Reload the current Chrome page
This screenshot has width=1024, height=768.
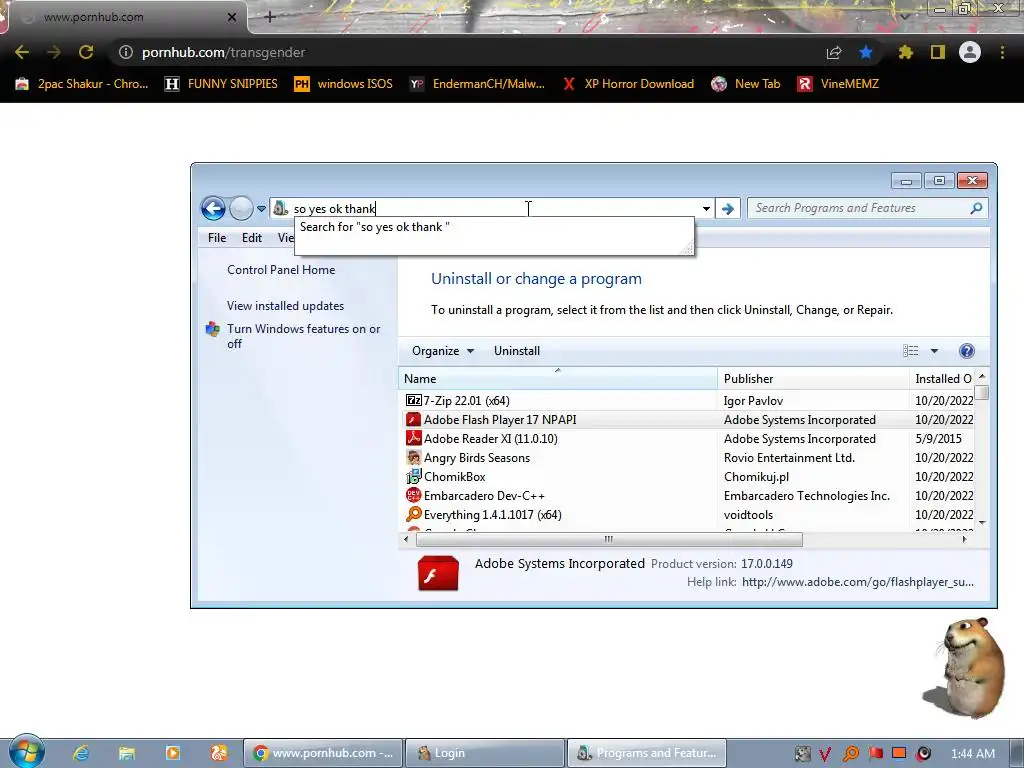coord(86,52)
